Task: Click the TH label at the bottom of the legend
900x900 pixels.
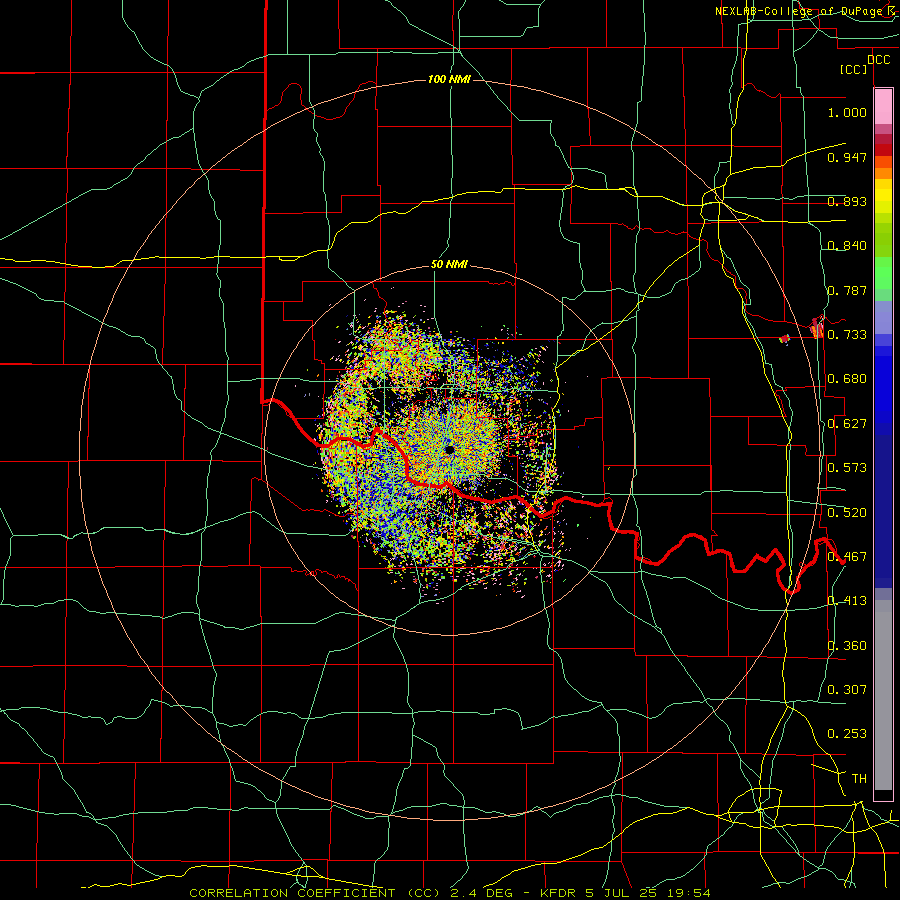Action: click(x=859, y=779)
